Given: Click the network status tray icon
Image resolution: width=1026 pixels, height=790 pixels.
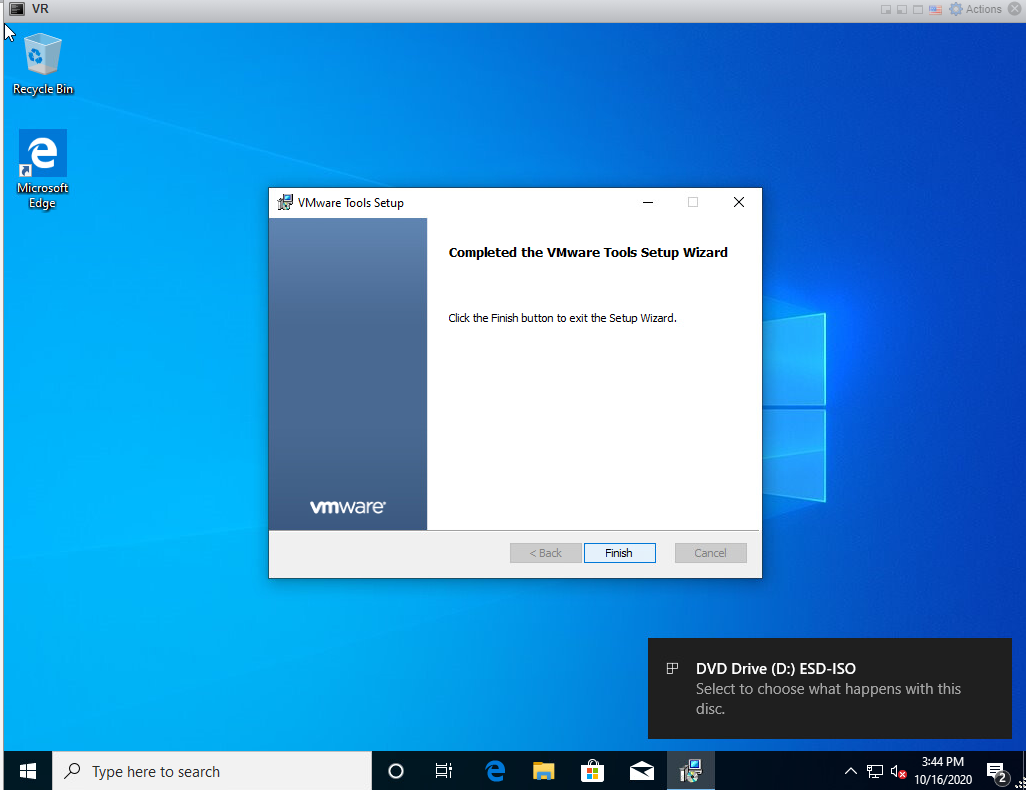Looking at the screenshot, I should click(875, 772).
